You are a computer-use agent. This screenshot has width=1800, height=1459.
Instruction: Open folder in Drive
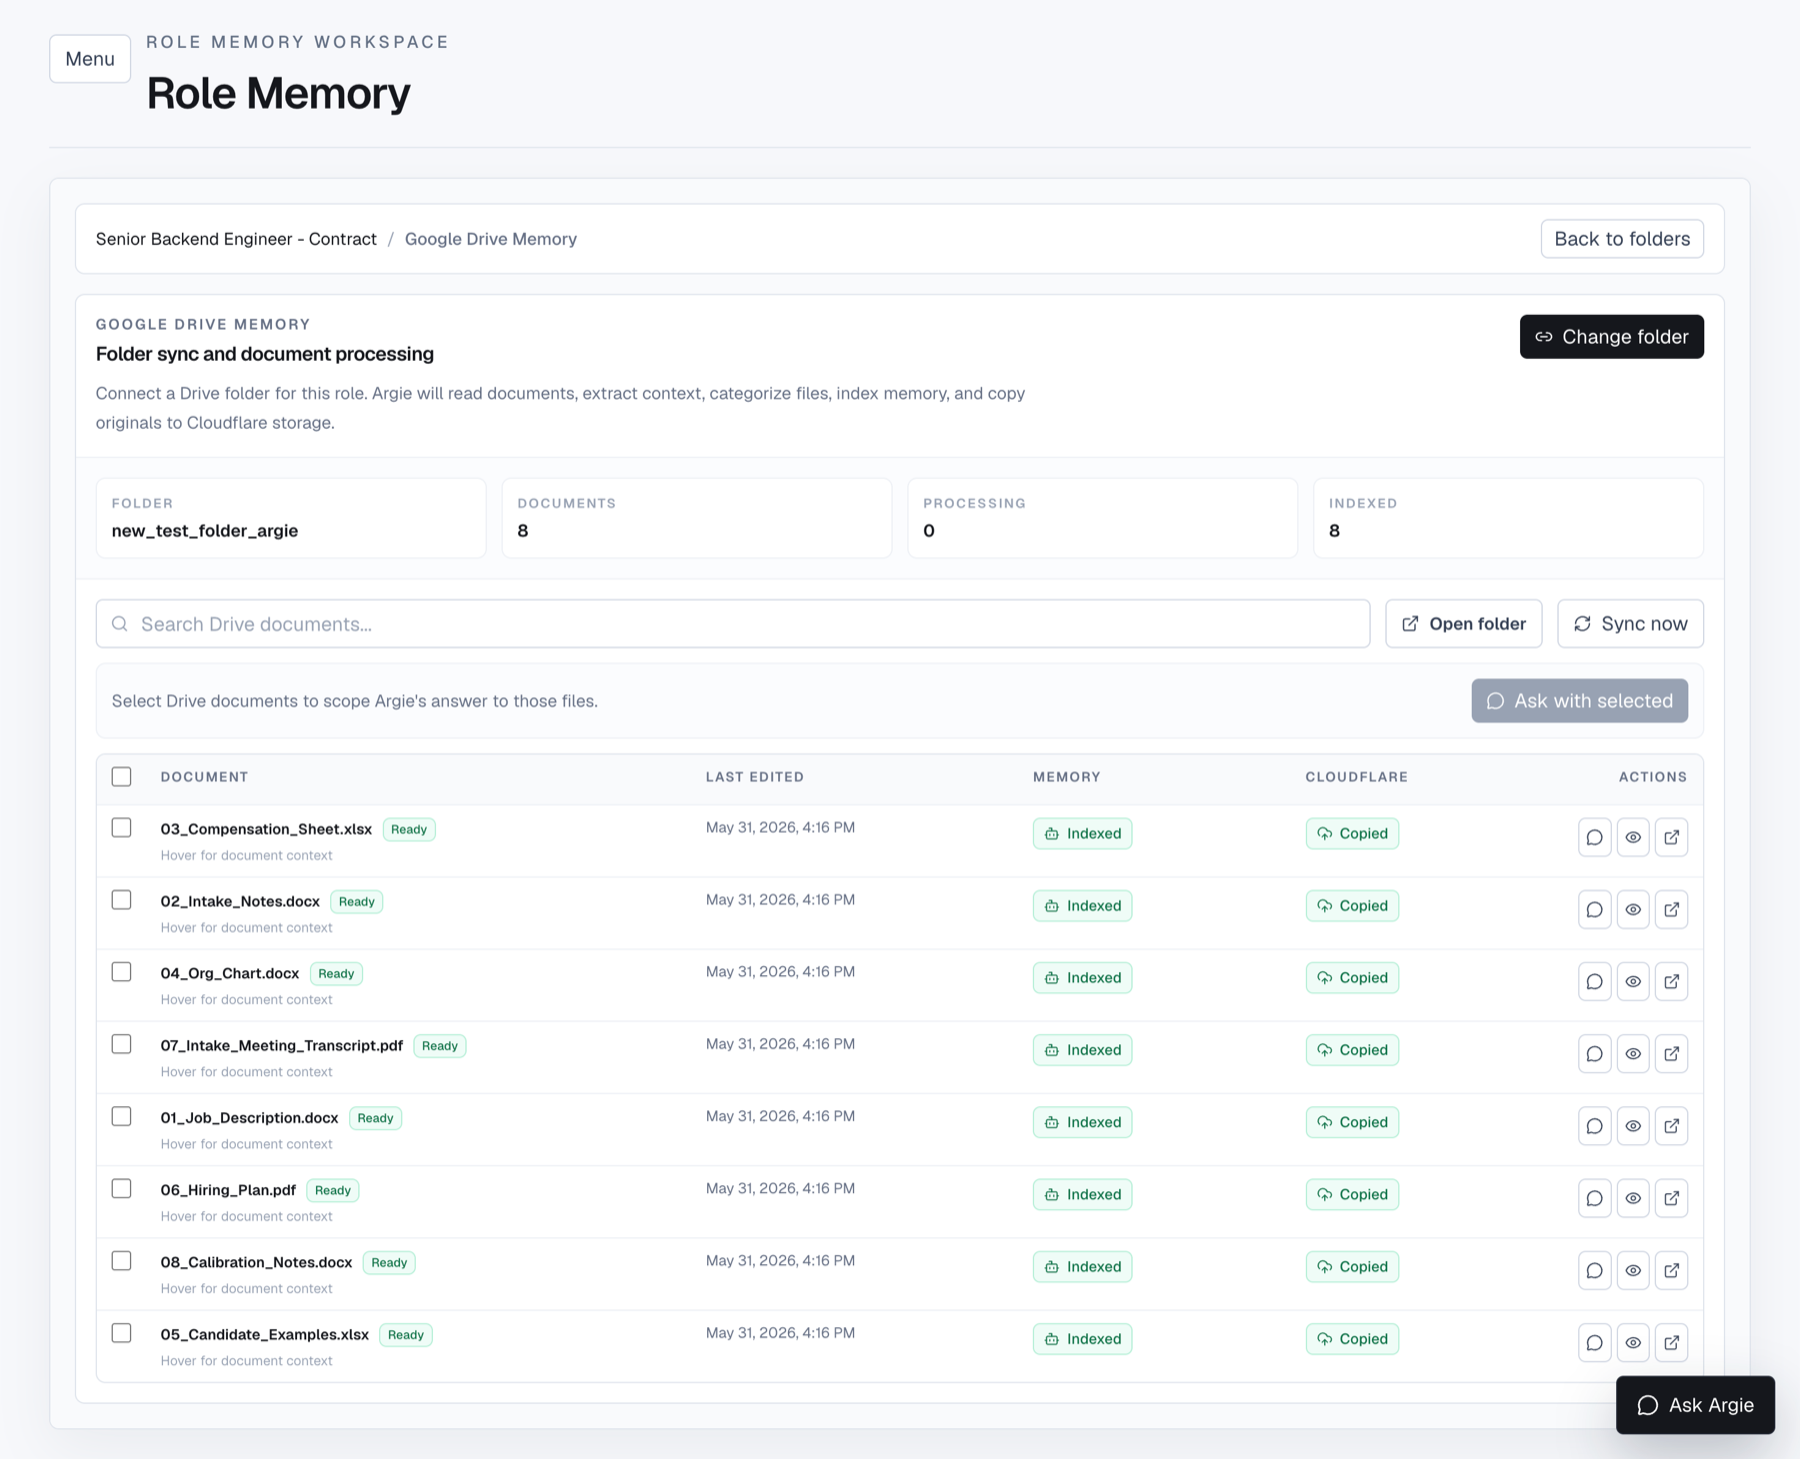[1464, 624]
